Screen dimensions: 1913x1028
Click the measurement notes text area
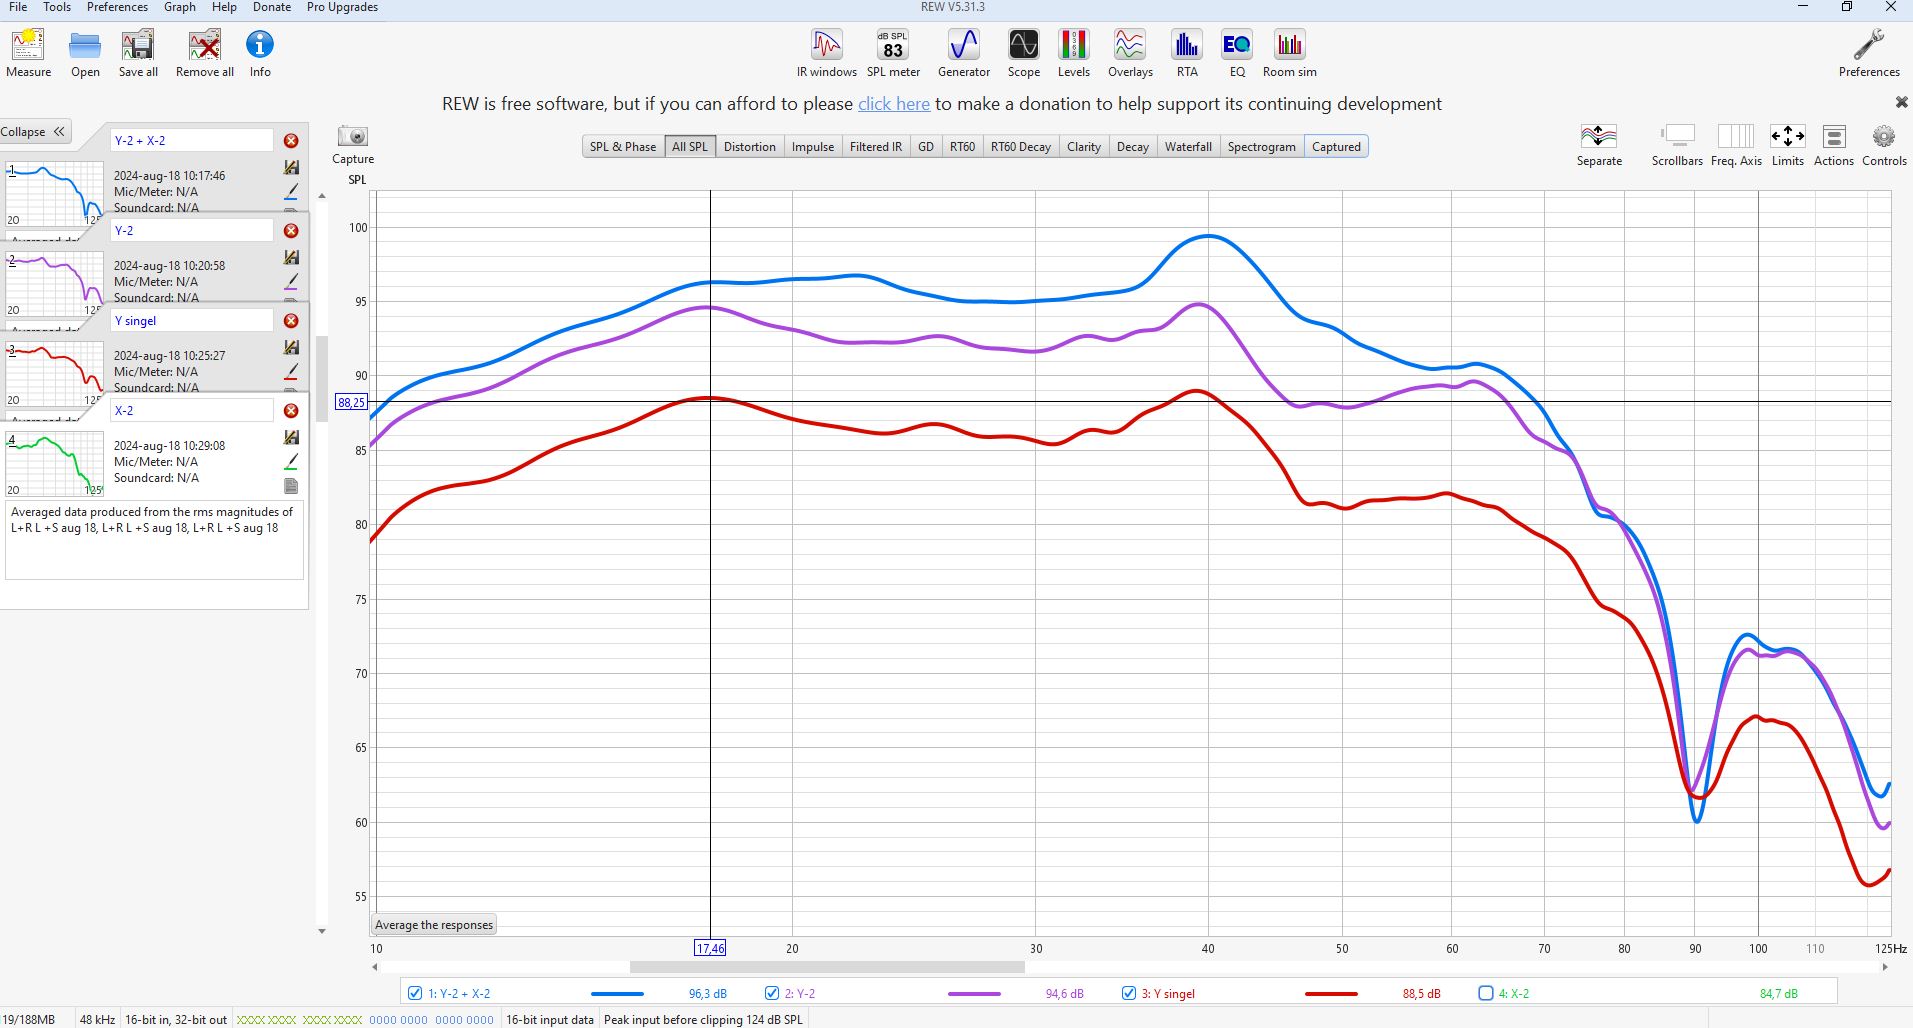155,540
